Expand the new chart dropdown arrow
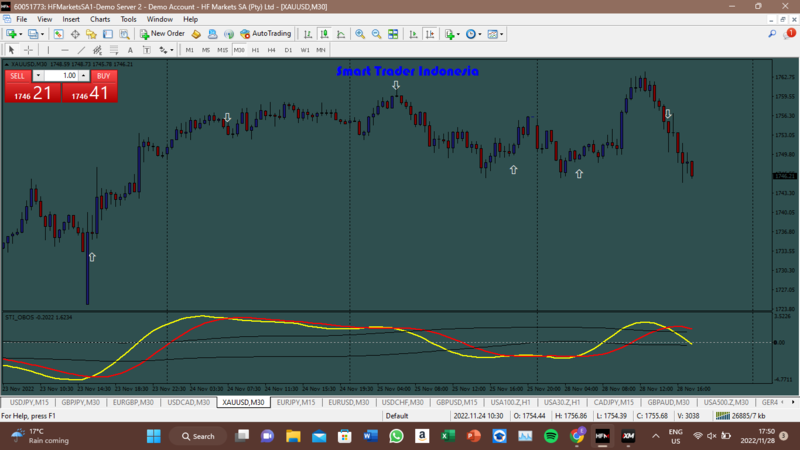Viewport: 800px width, 450px height. [x=20, y=34]
